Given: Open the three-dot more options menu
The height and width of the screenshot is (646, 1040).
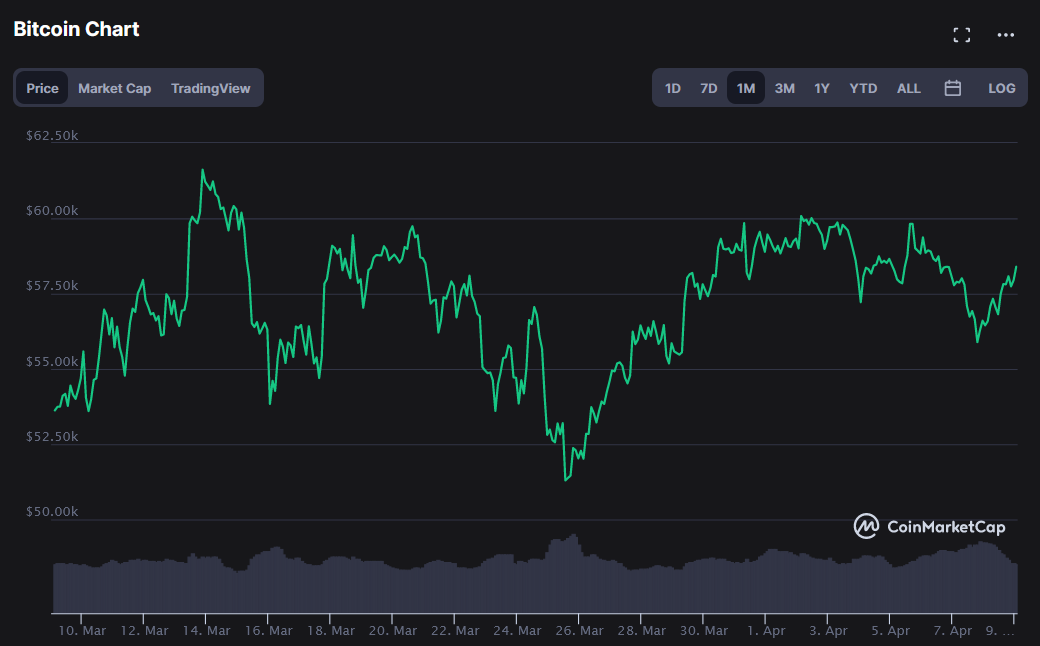Looking at the screenshot, I should [1006, 35].
